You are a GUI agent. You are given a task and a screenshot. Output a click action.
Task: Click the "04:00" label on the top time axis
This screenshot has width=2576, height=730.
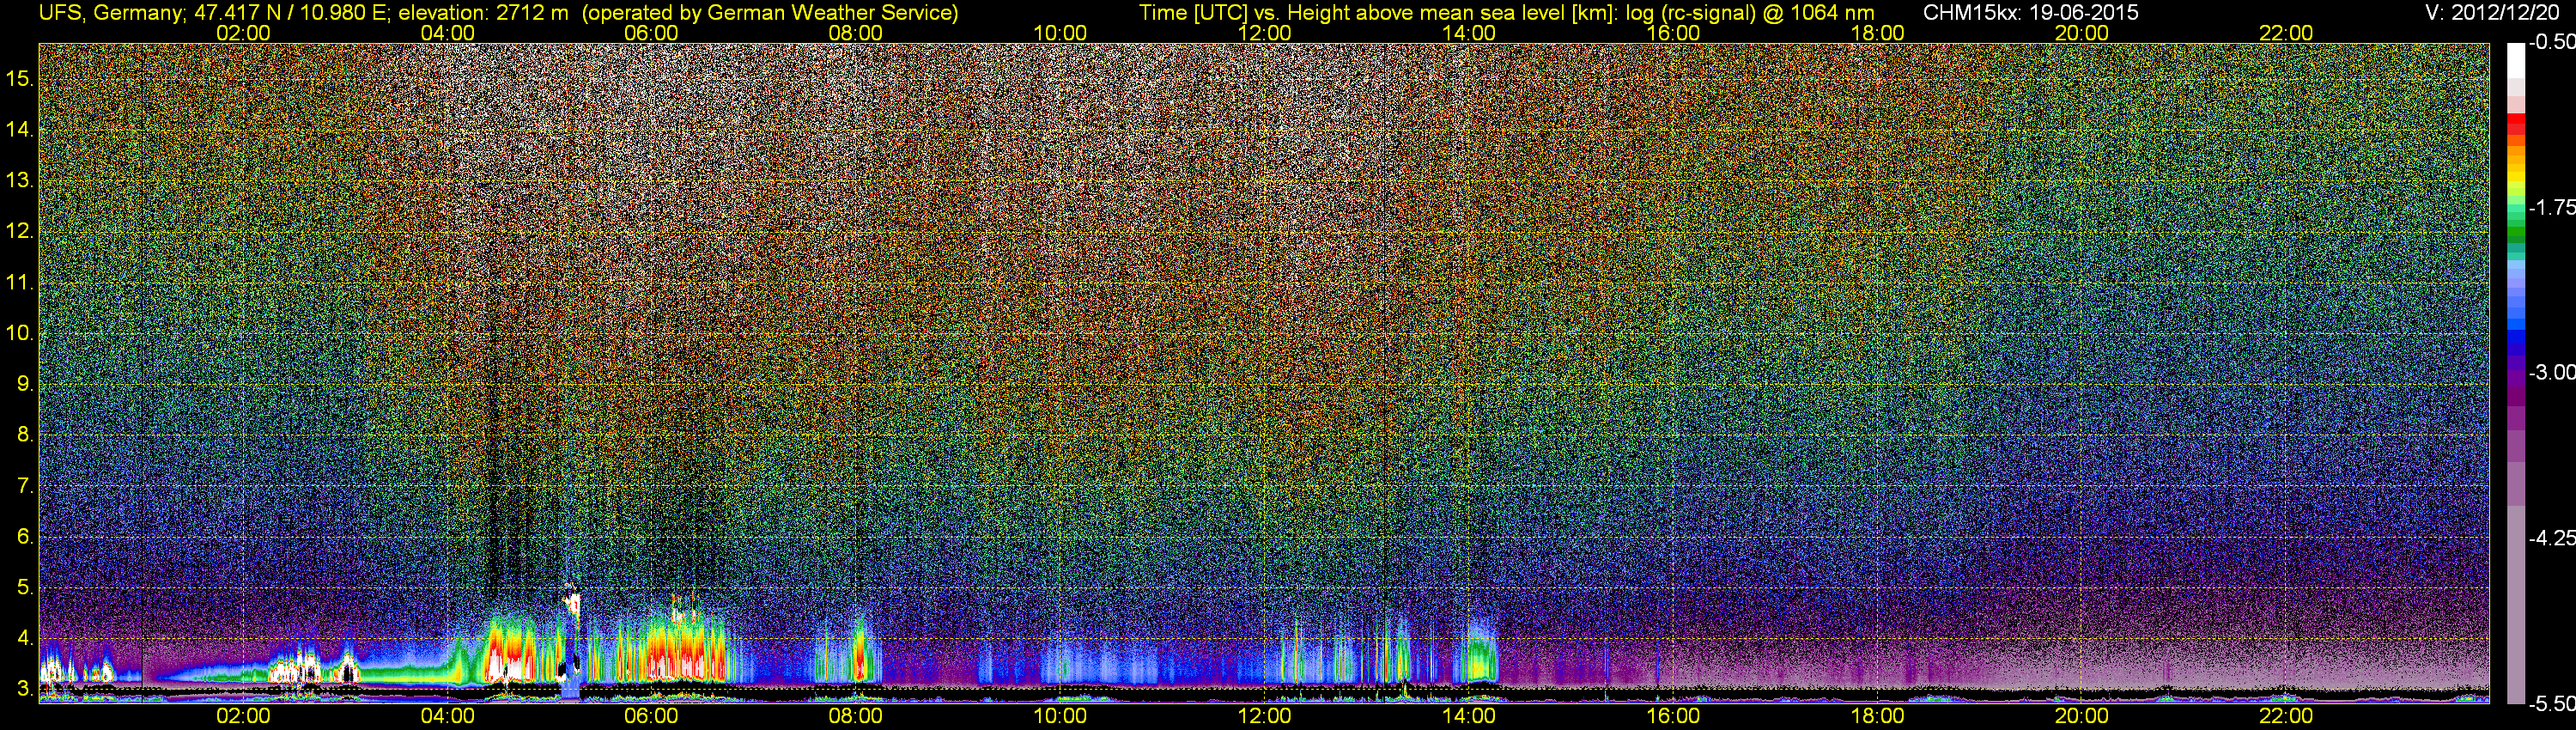click(447, 33)
